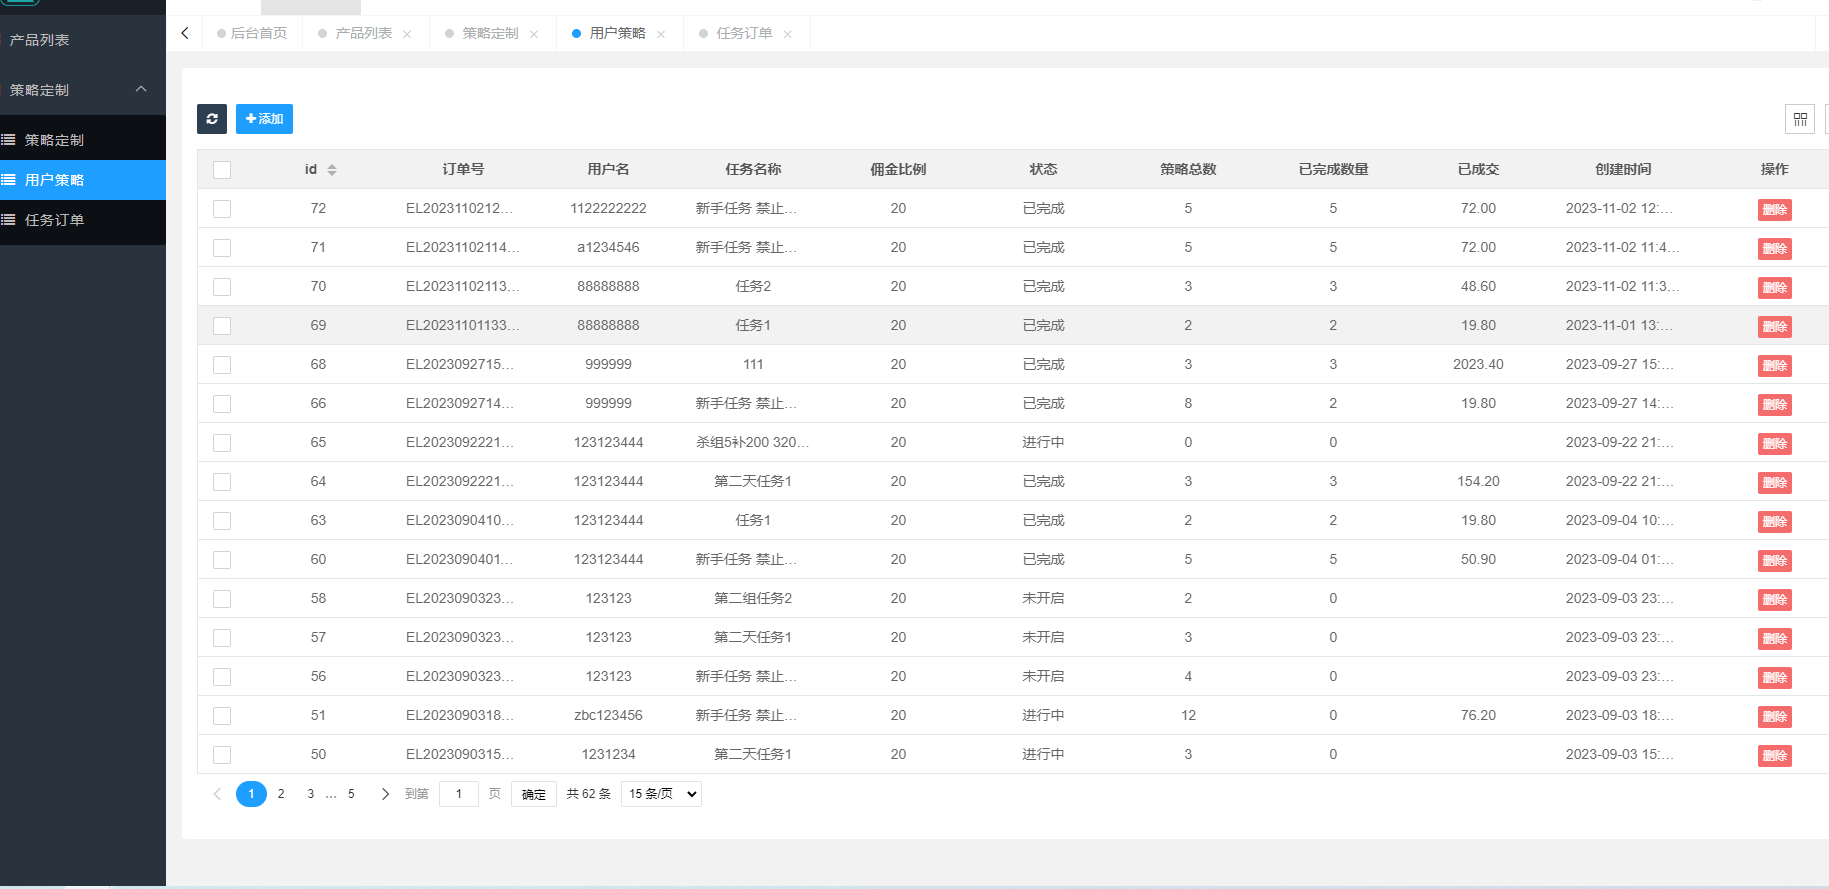This screenshot has width=1829, height=889.
Task: Go to page 5 in pagination
Action: (351, 794)
